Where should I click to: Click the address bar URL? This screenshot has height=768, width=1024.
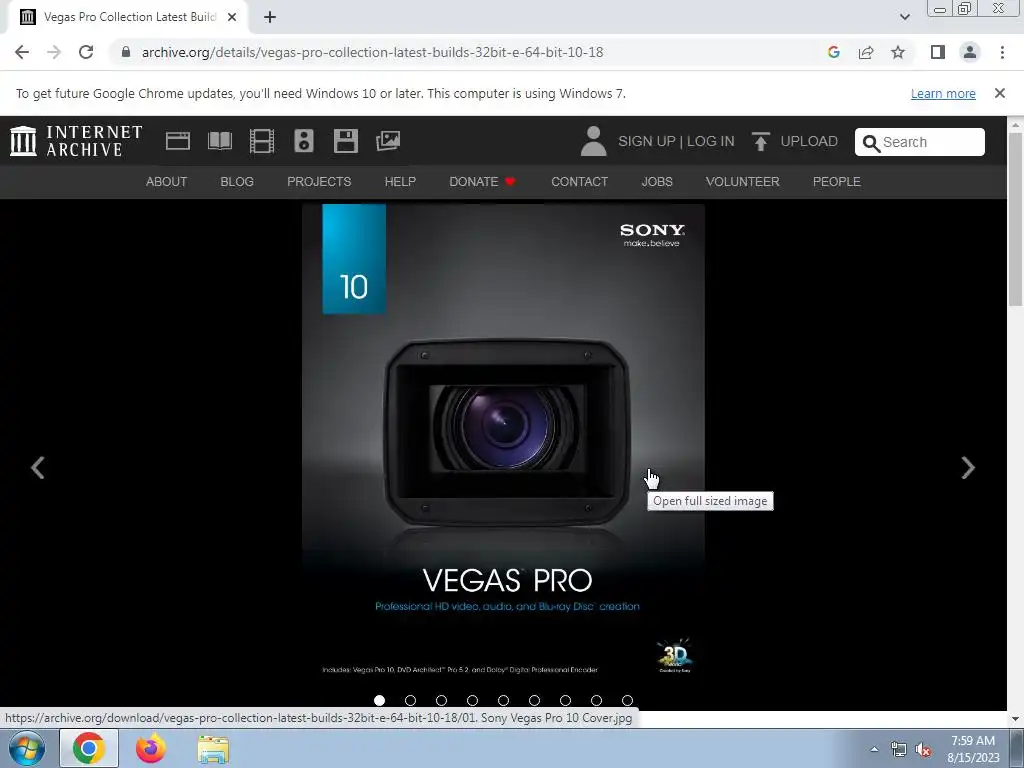372,52
